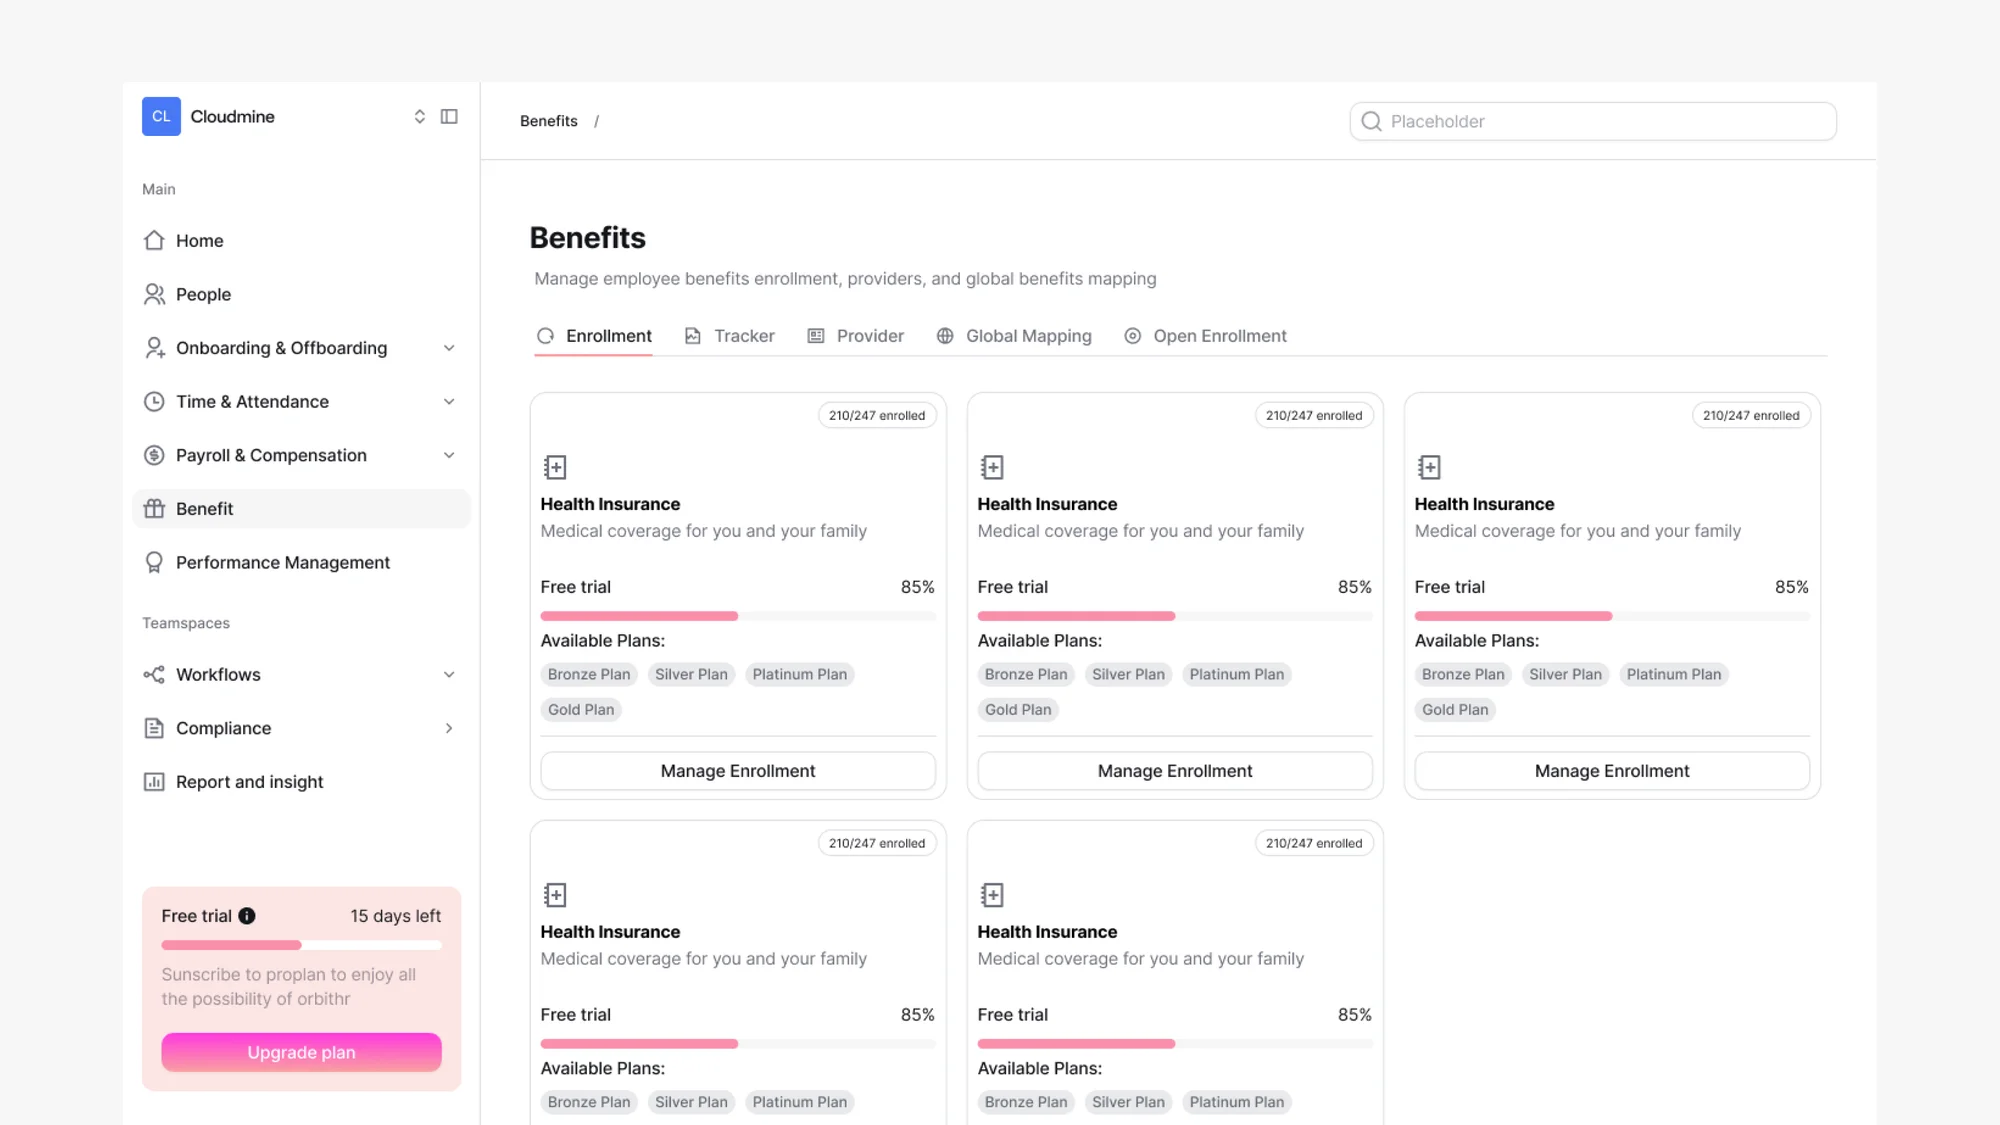The height and width of the screenshot is (1125, 2000).
Task: Expand the Workflows chevron
Action: coord(449,675)
